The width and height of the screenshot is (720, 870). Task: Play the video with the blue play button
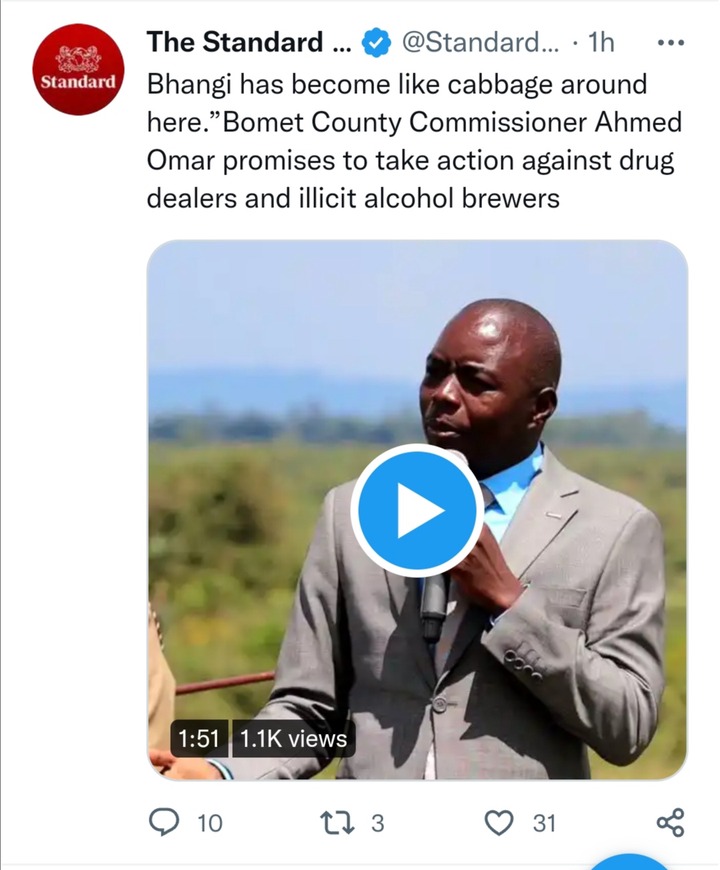(x=417, y=510)
